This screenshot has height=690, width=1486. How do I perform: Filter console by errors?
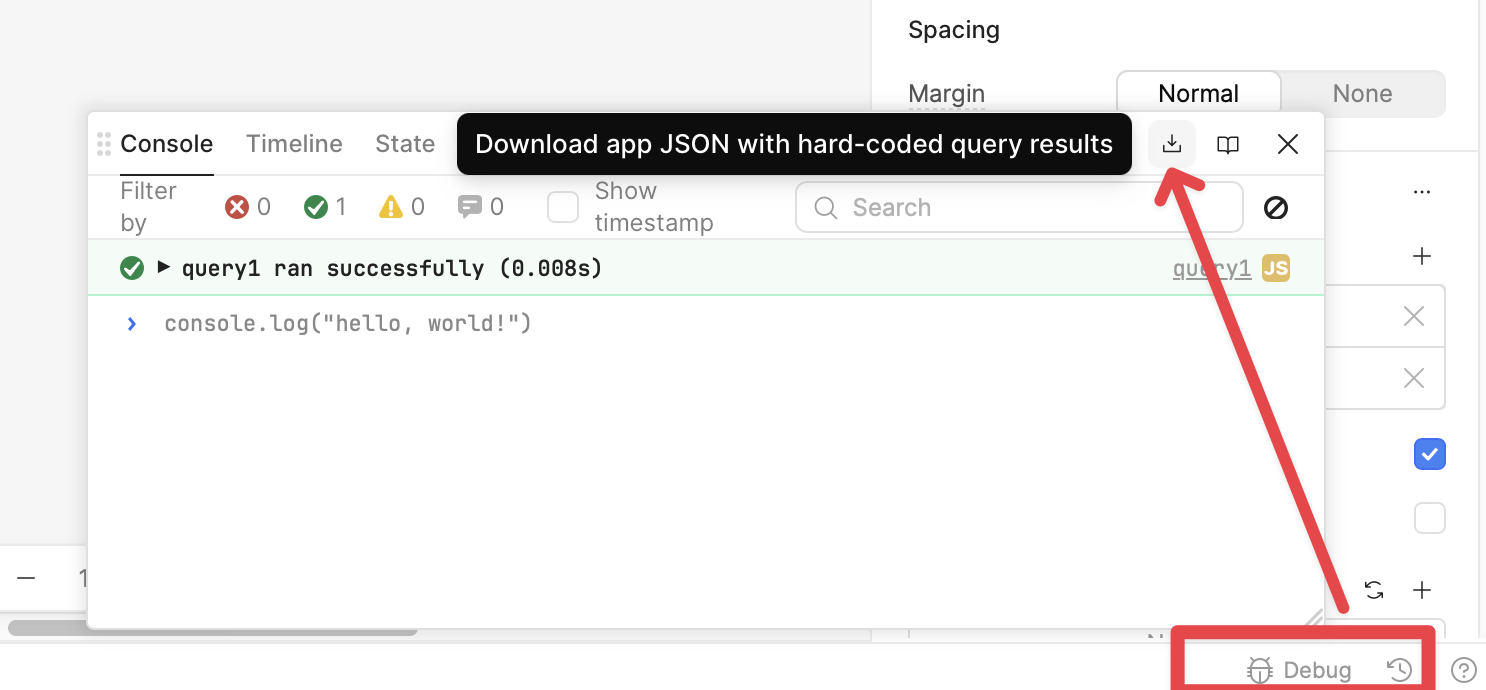(237, 207)
